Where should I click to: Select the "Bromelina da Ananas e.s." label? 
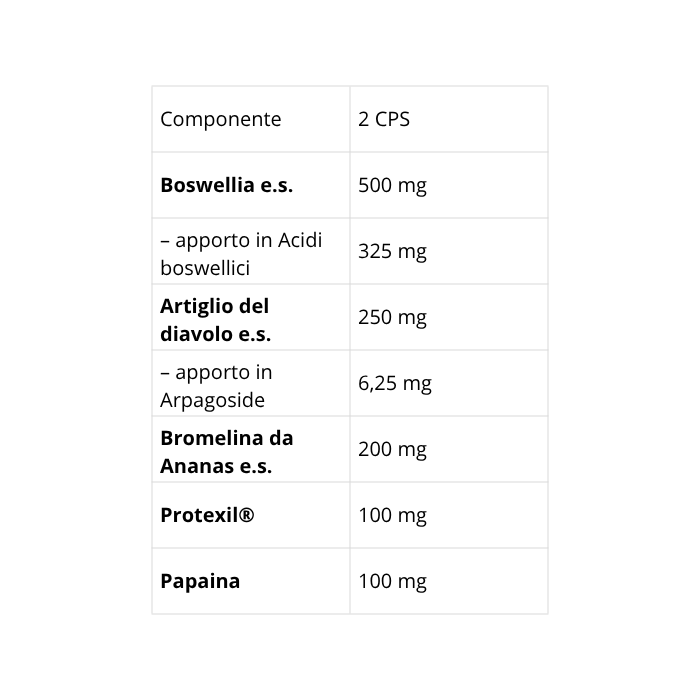[x=226, y=452]
